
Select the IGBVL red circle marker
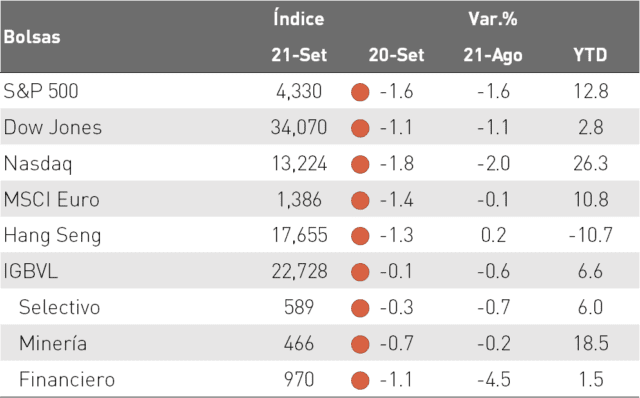coord(360,272)
